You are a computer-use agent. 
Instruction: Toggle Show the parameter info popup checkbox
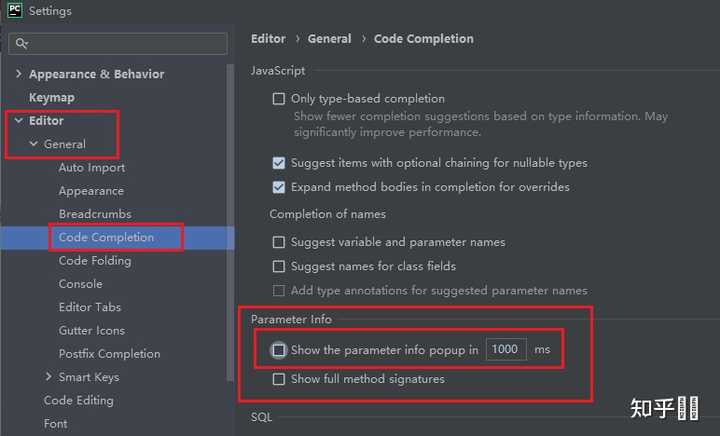(x=278, y=350)
